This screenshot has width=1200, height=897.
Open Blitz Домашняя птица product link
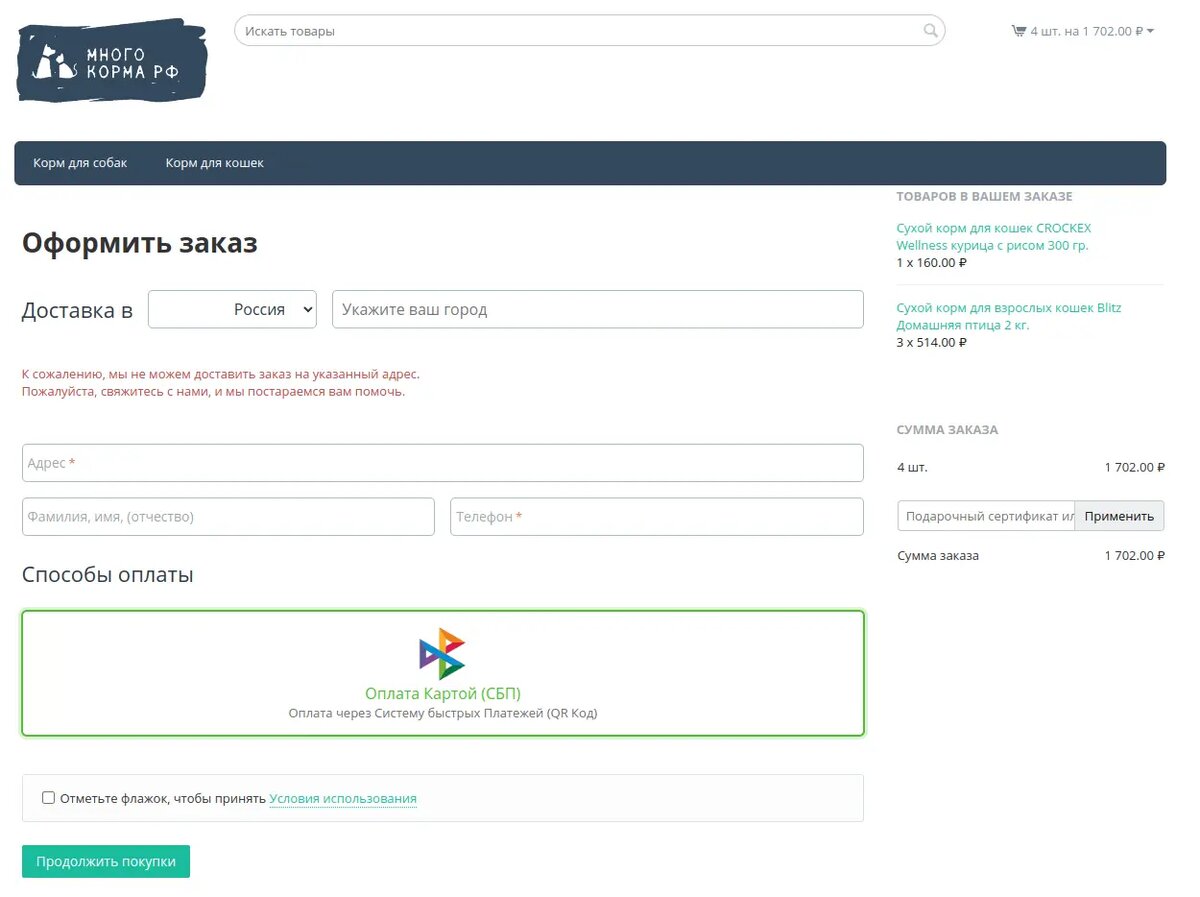tap(1009, 316)
